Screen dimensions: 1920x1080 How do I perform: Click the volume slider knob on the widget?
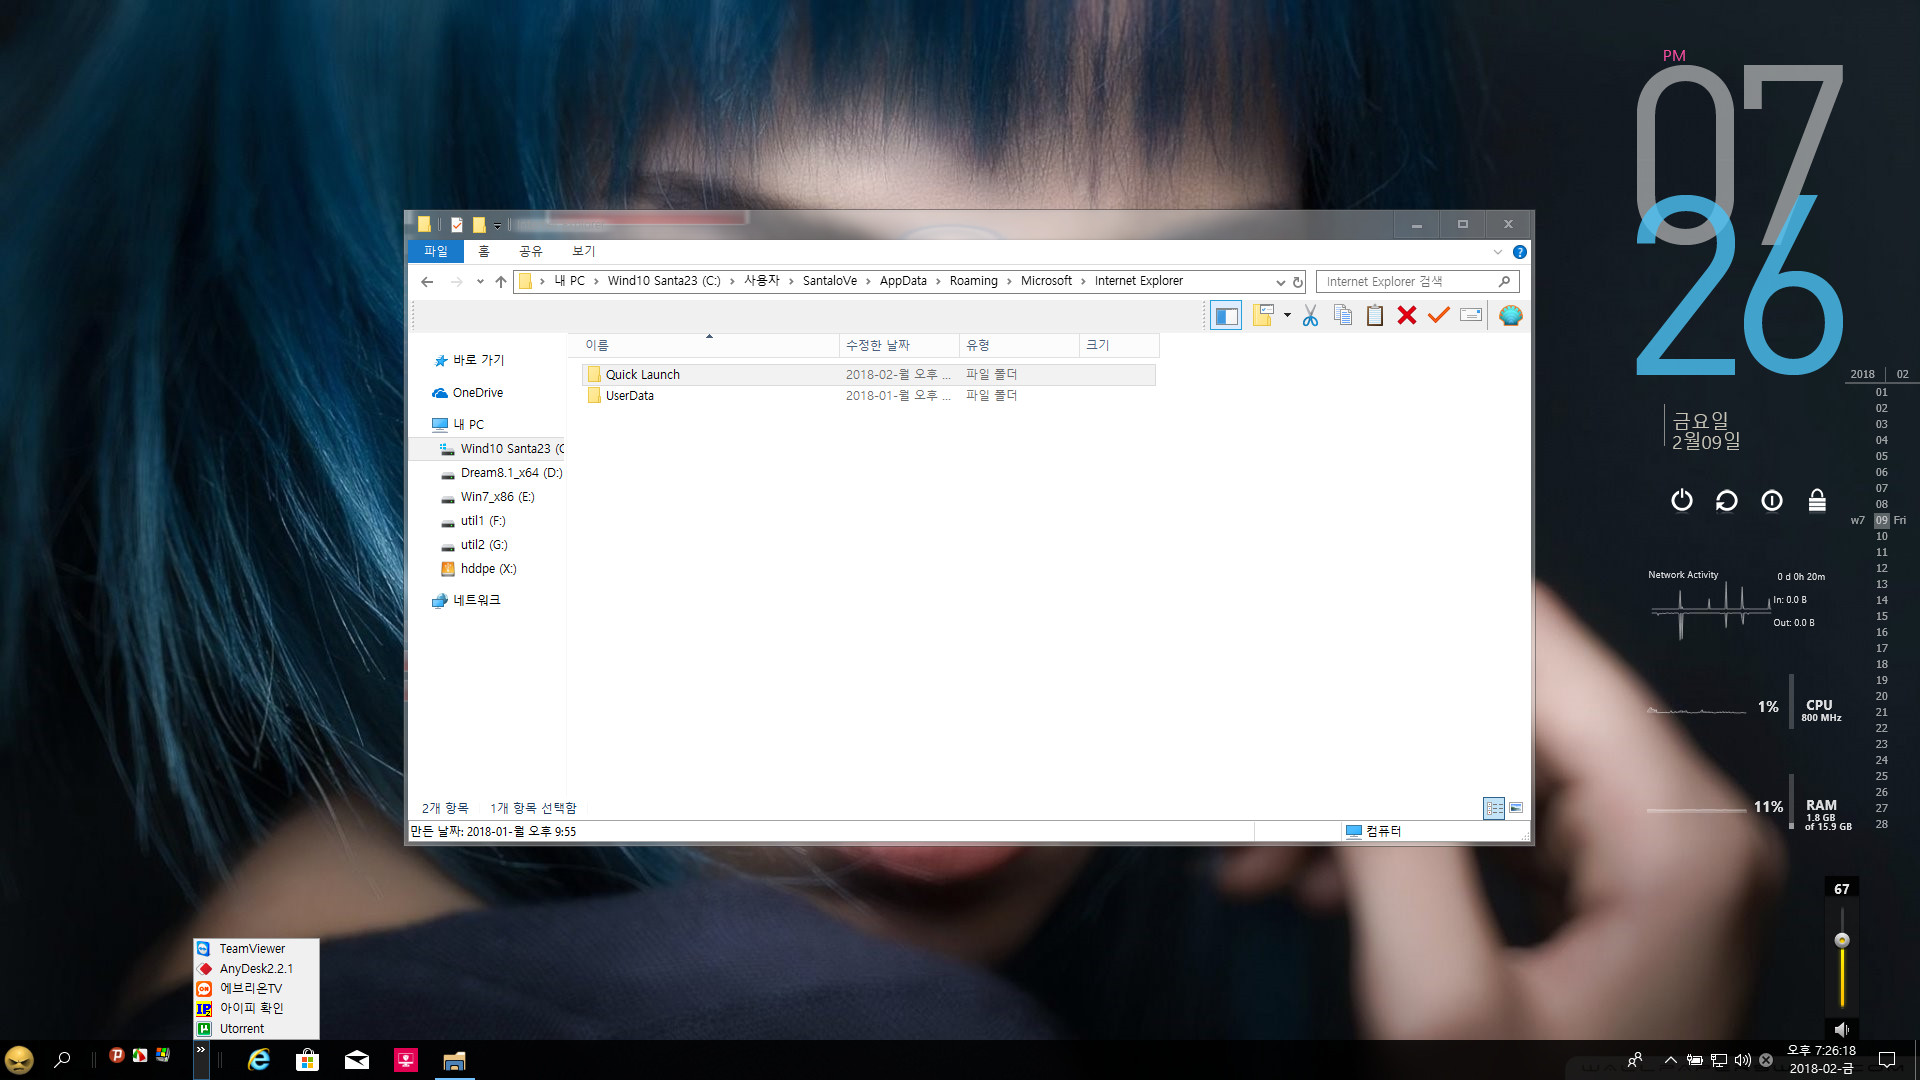[1842, 940]
